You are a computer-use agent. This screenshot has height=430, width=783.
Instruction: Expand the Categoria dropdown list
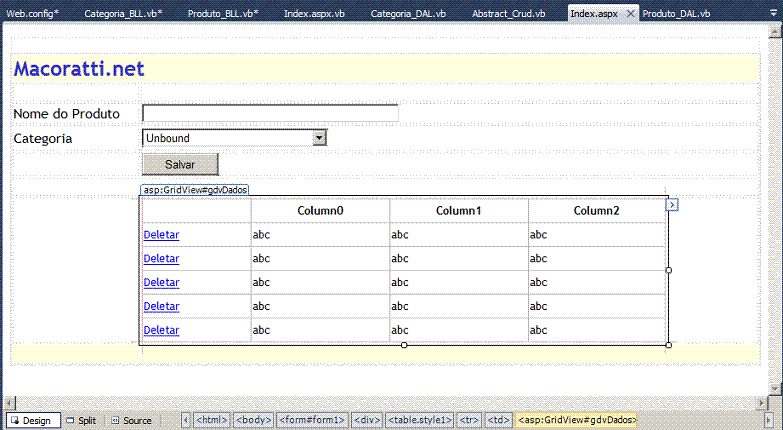[x=319, y=138]
